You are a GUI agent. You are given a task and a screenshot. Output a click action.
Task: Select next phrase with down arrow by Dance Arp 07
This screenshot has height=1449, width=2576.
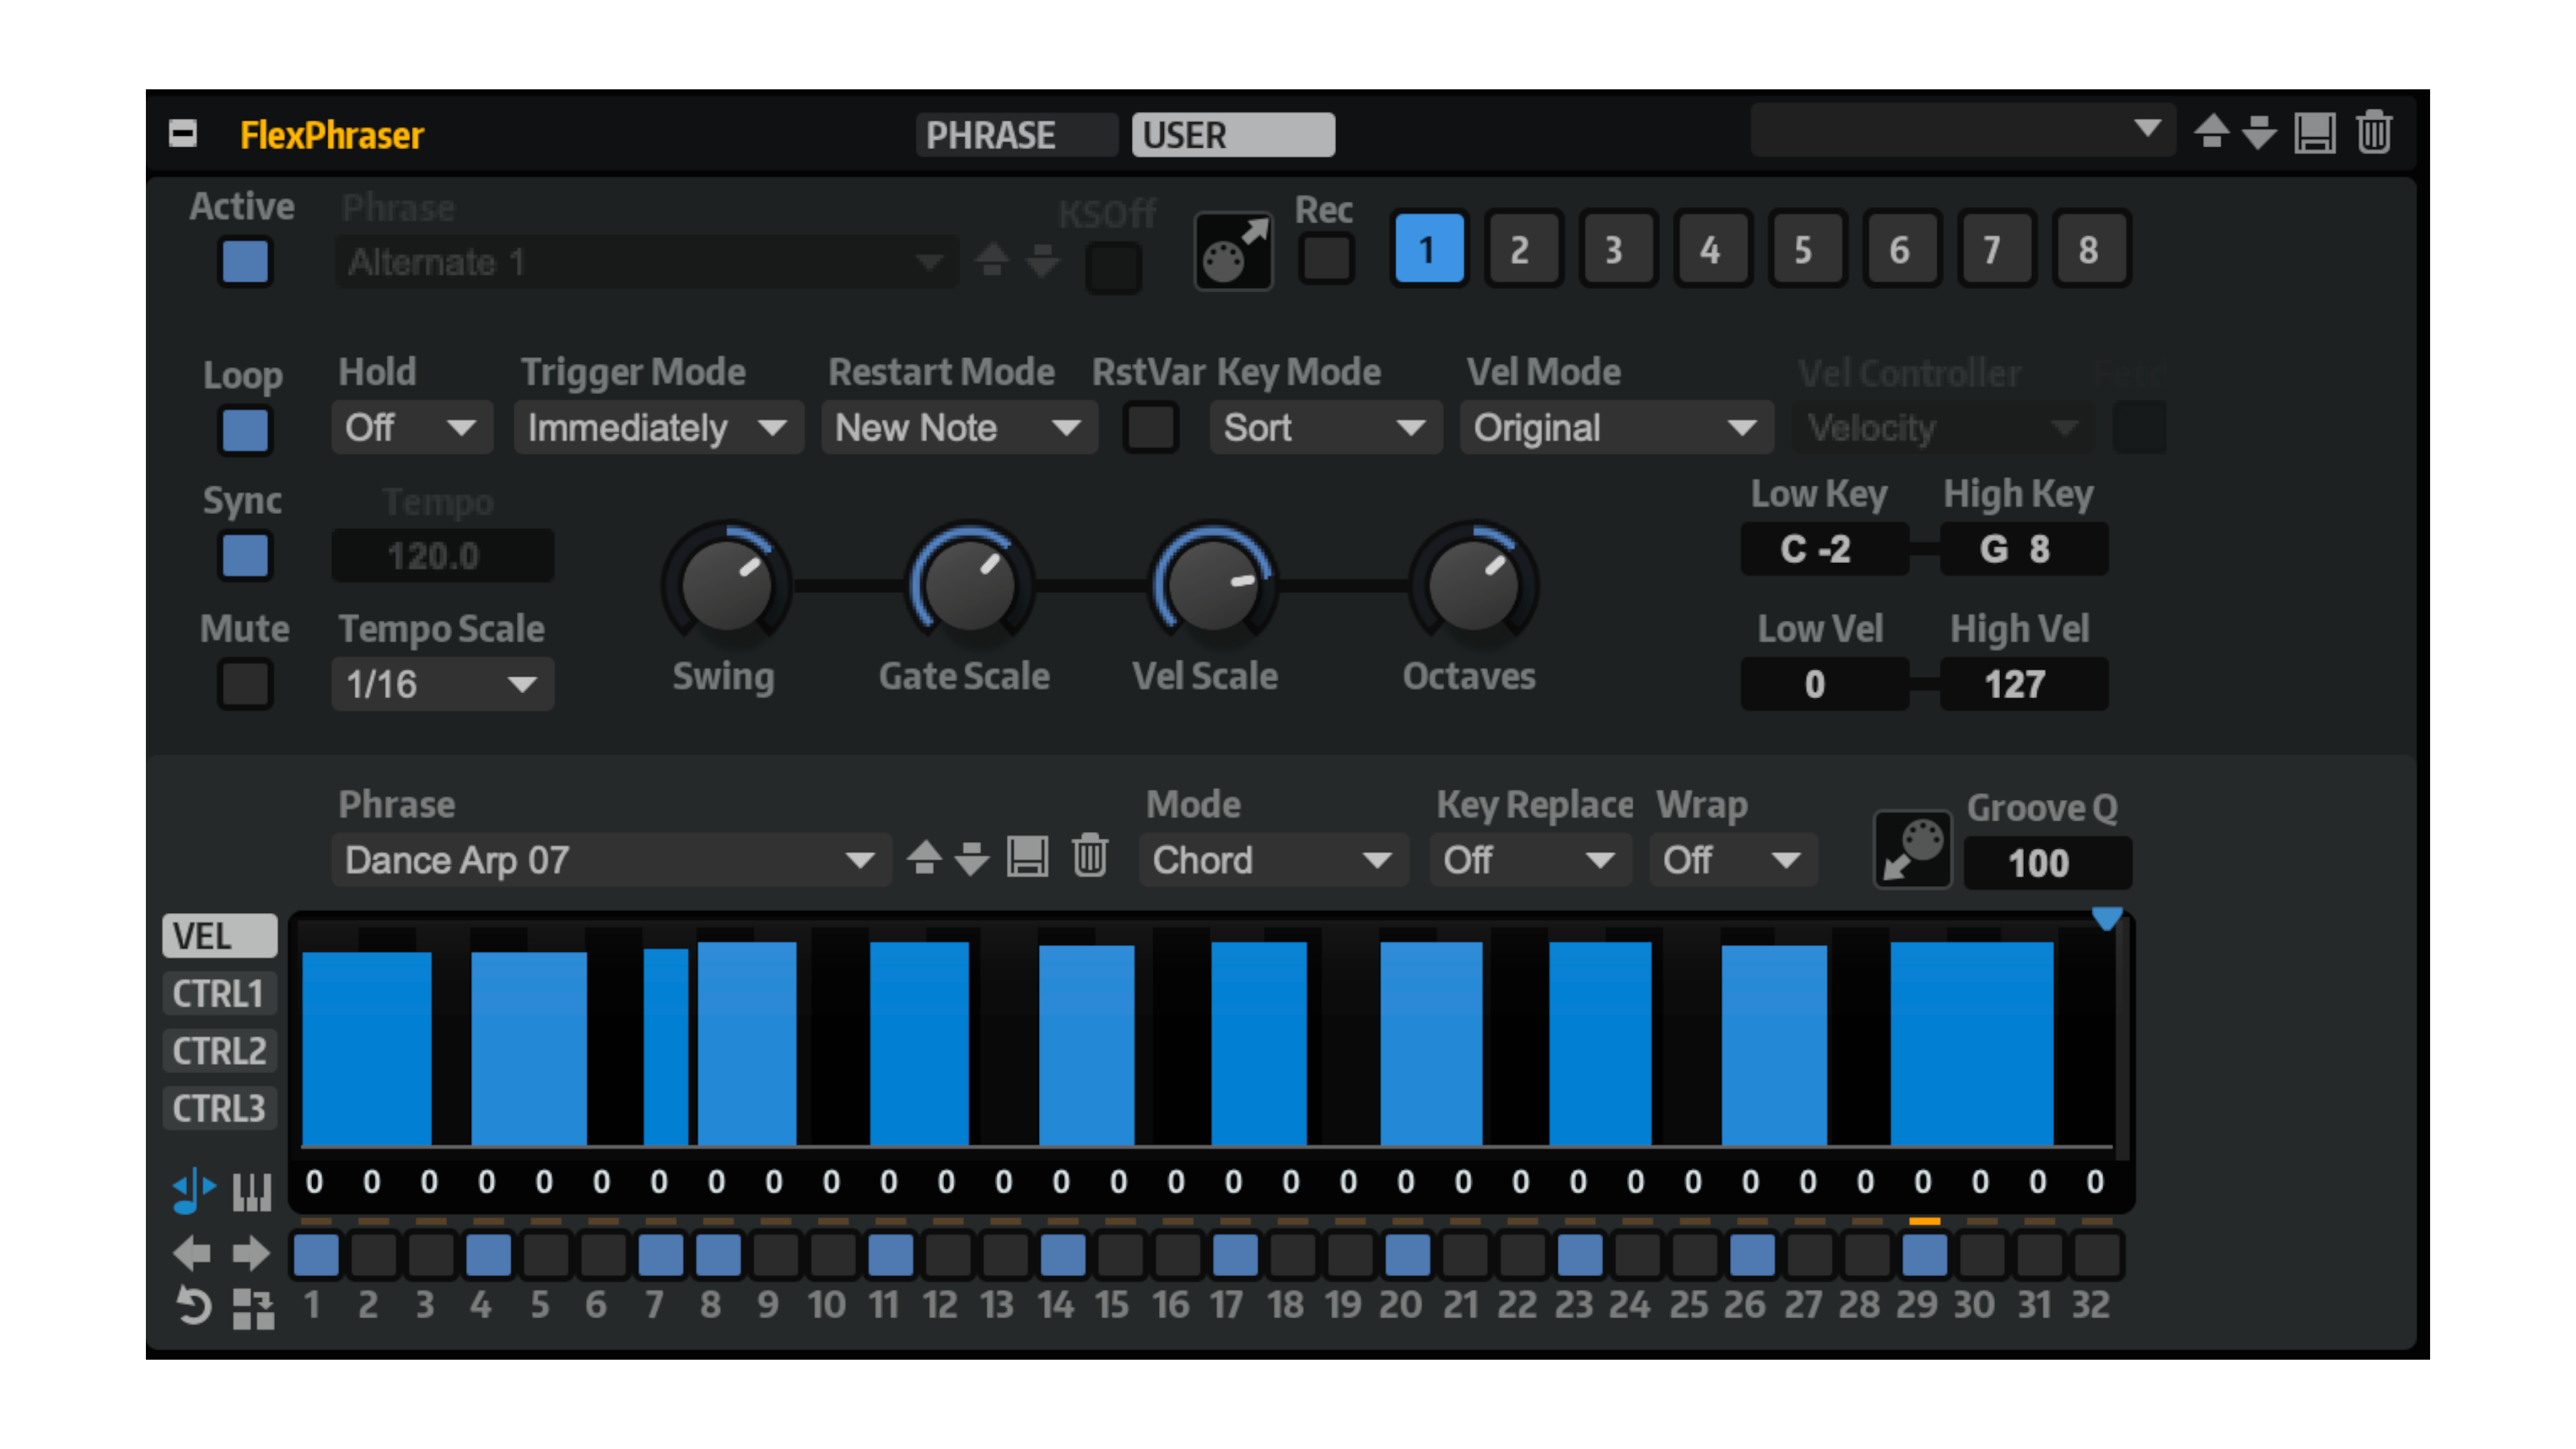[x=971, y=859]
